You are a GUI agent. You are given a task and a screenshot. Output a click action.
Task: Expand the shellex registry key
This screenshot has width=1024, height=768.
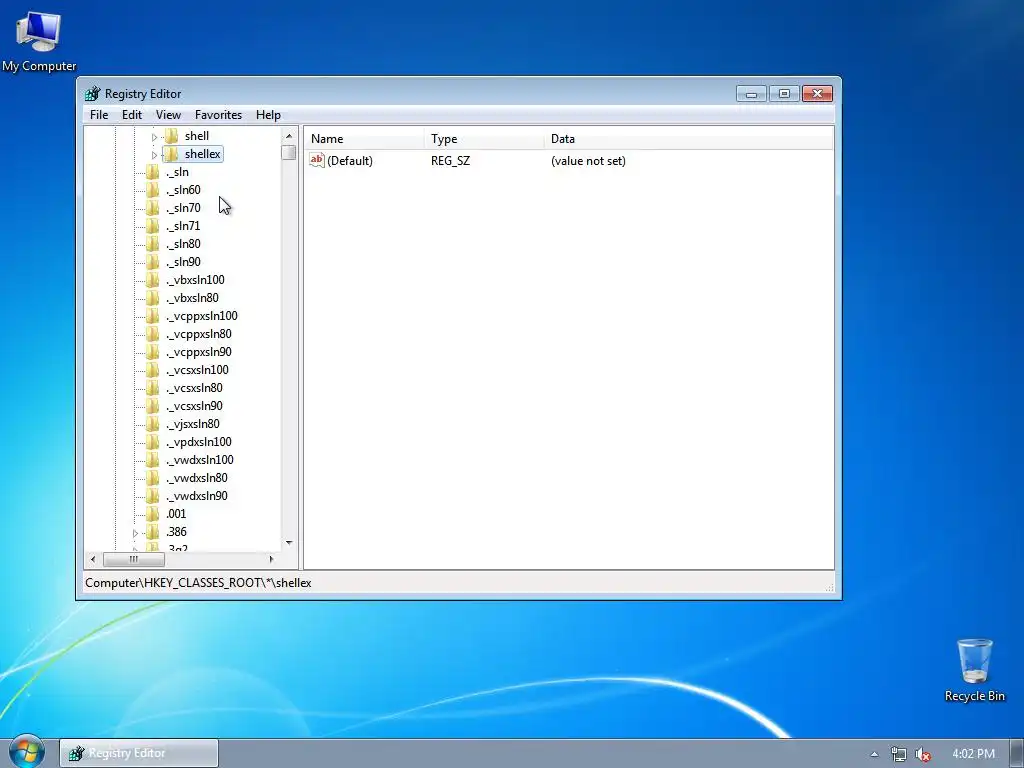(154, 155)
